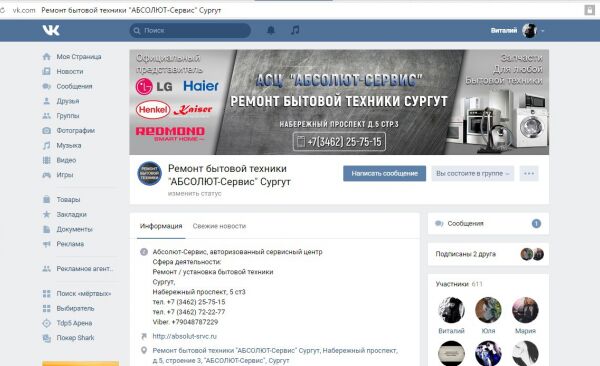The width and height of the screenshot is (600, 366).
Task: Open the http://absolut-srvc.ru link
Action: [184, 337]
